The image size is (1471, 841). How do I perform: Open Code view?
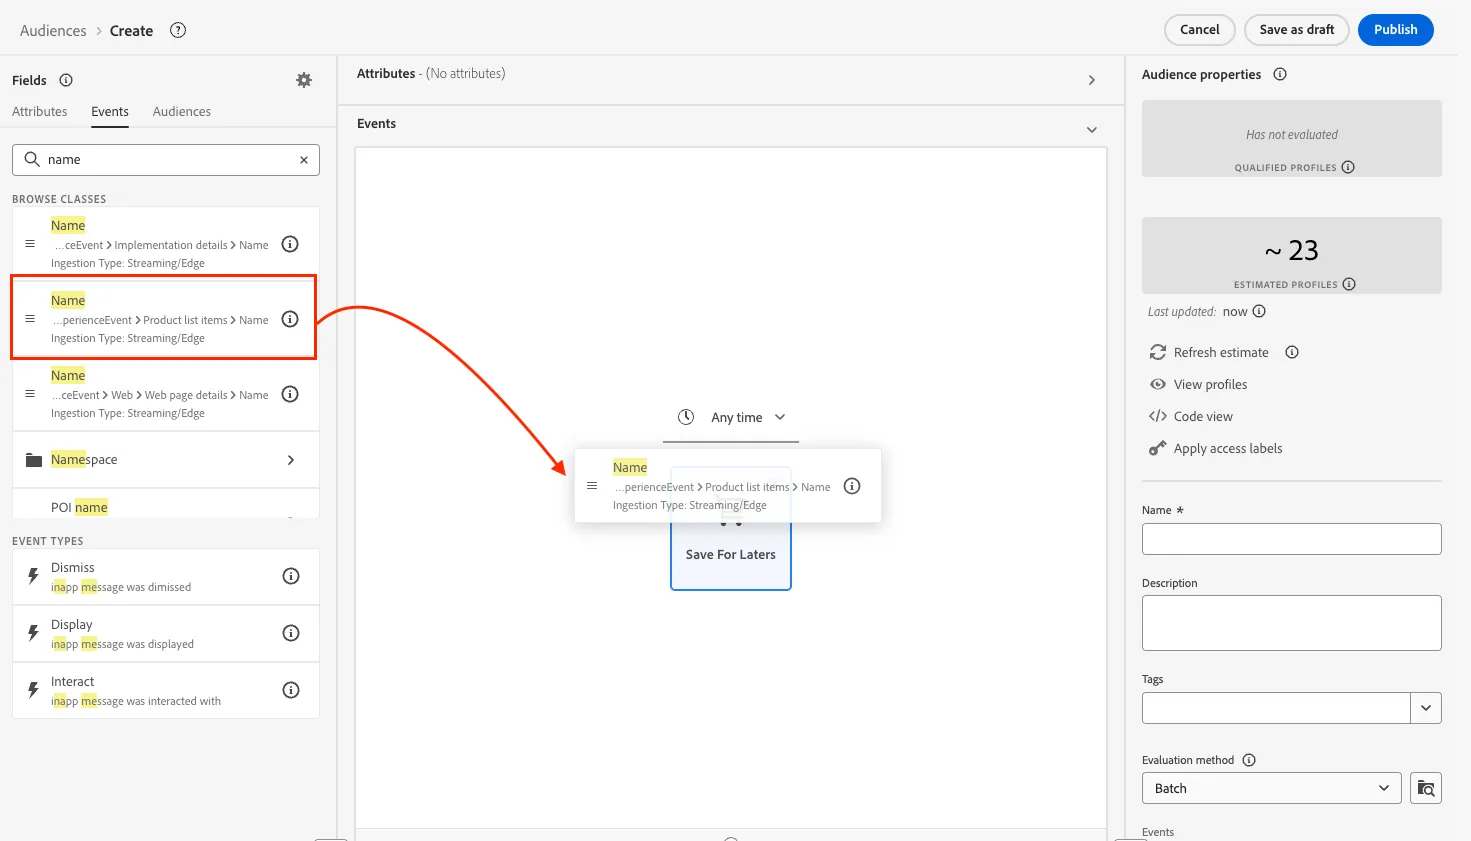pos(1191,416)
